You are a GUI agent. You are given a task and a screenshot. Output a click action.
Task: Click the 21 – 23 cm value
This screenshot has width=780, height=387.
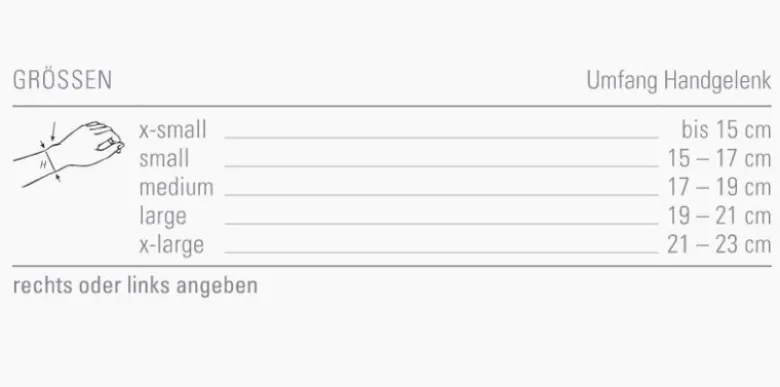click(719, 245)
